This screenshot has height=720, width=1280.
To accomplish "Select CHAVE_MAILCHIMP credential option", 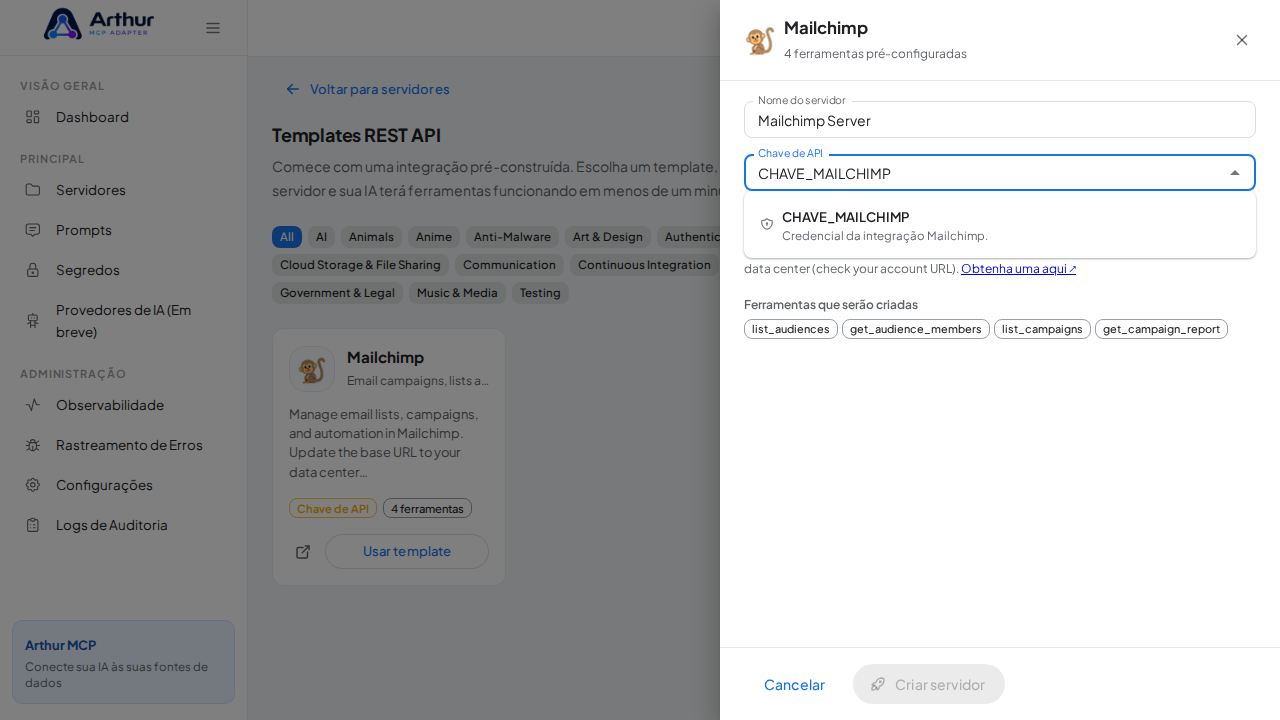I will point(1000,226).
